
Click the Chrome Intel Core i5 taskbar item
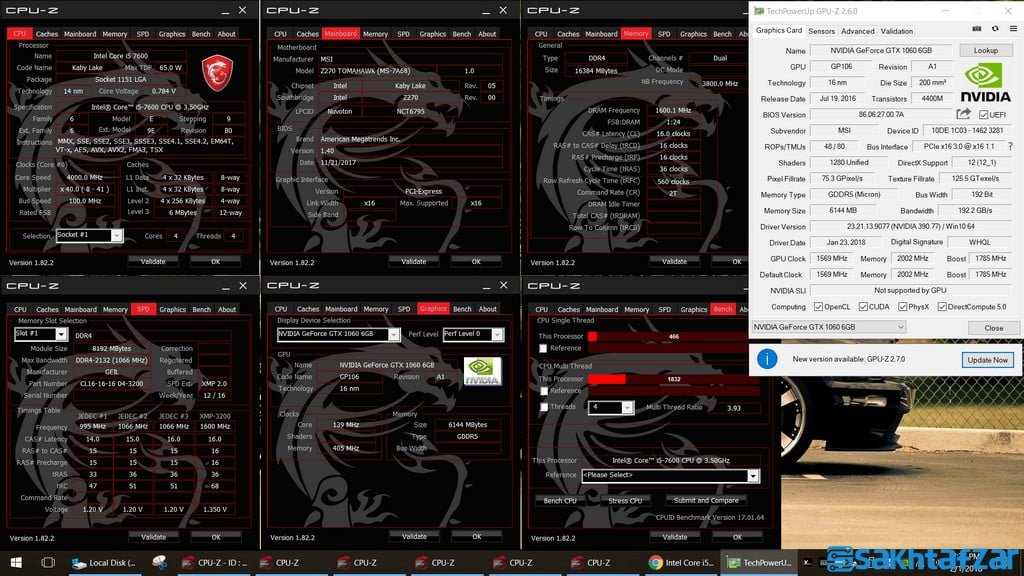click(682, 562)
